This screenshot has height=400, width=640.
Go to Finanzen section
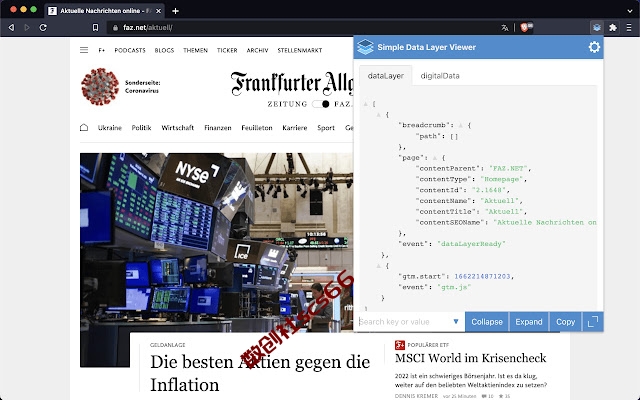218,128
